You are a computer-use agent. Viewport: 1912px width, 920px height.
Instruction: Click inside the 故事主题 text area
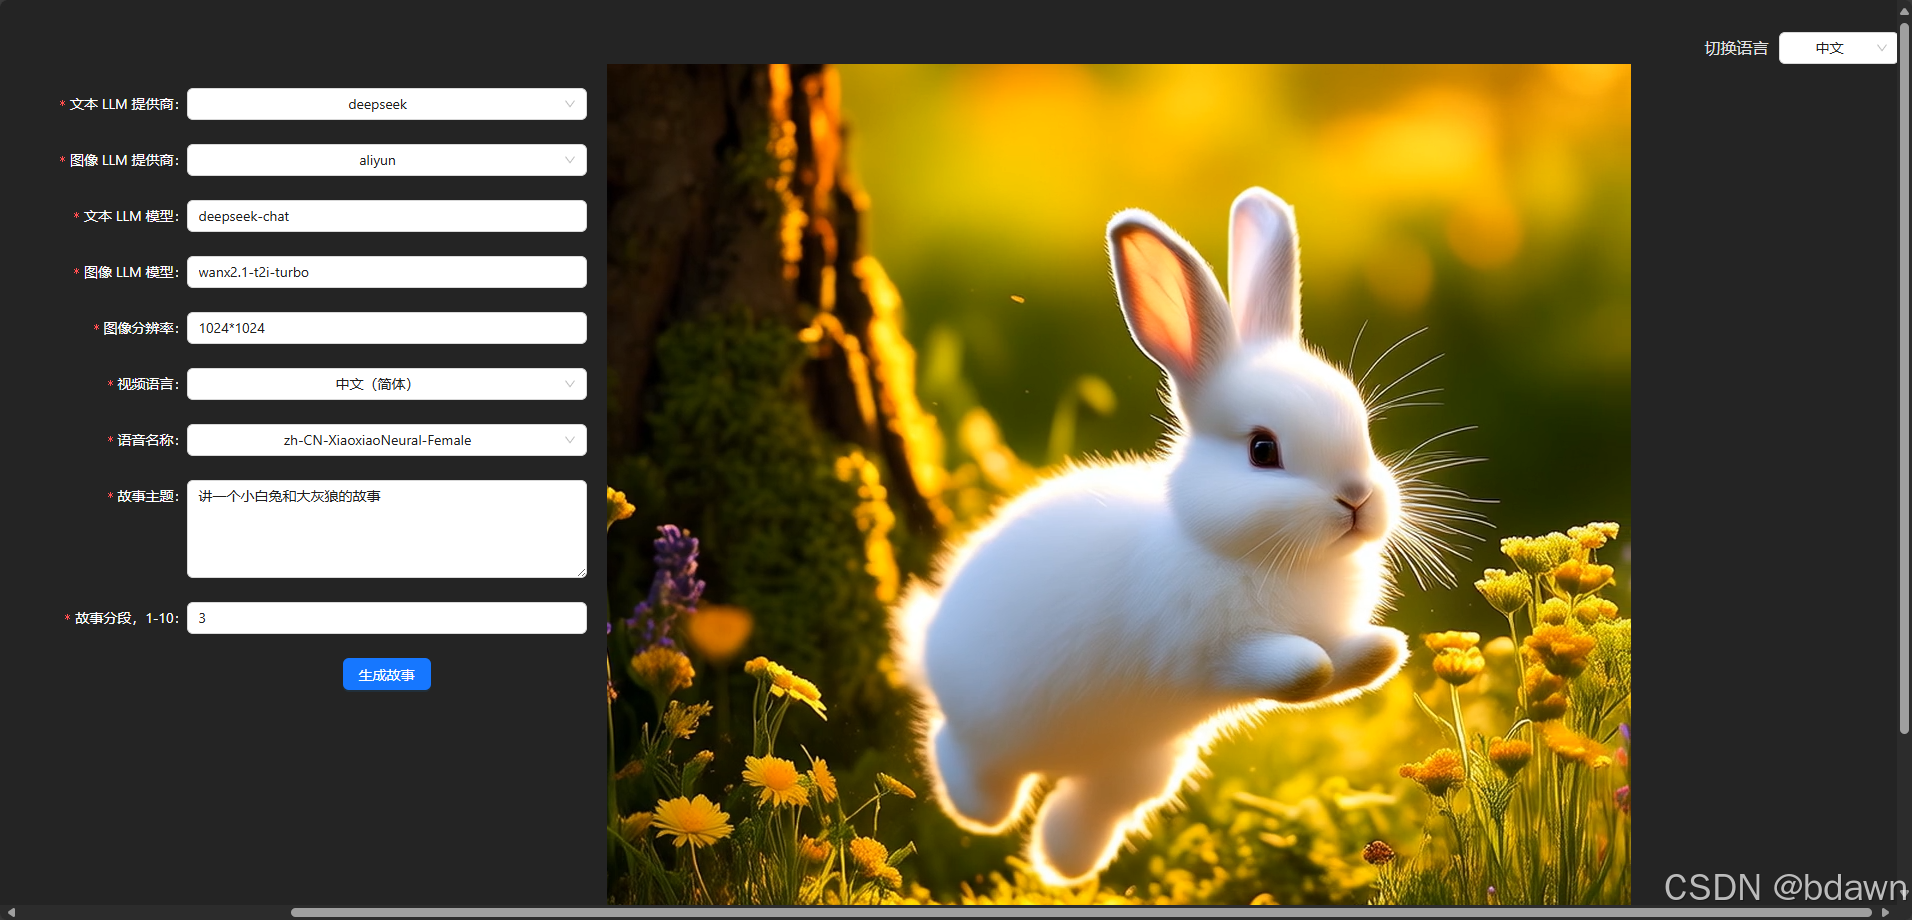coord(386,529)
